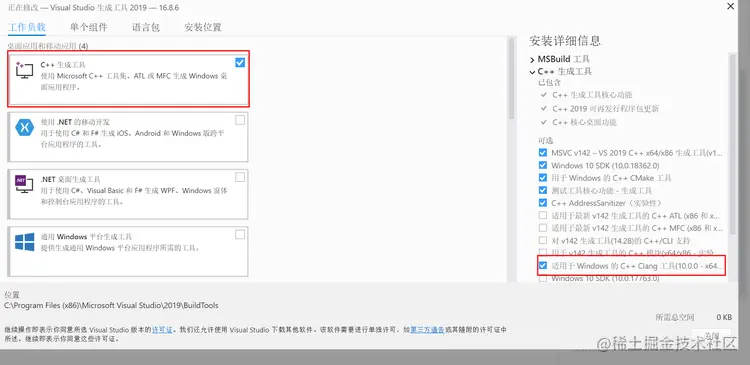Check the 使用 .NET 的移动开发 workload checkbox
The width and height of the screenshot is (750, 365).
pos(240,120)
